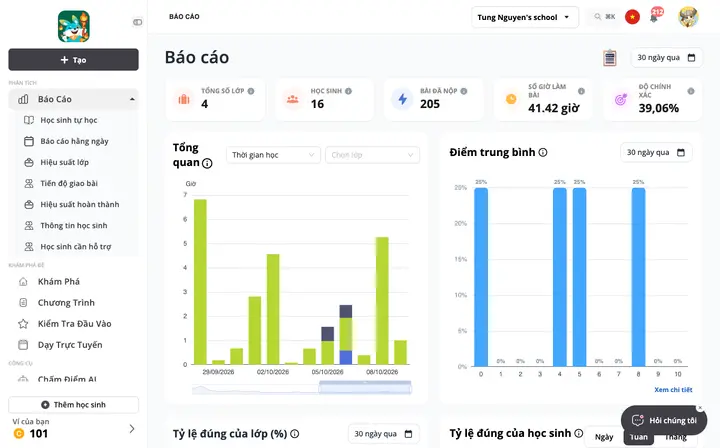This screenshot has width=720, height=448.
Task: Click info icon beside Điểm trung bình
Action: point(543,152)
